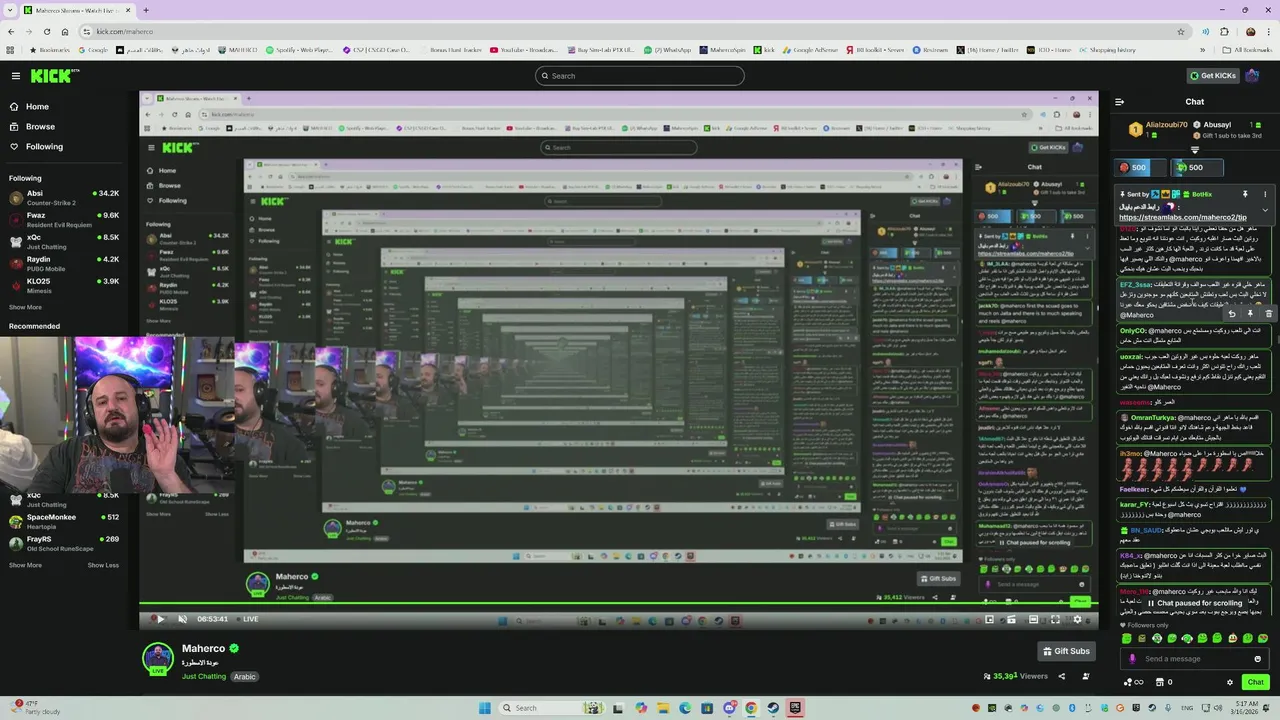
Task: Open the Kick hamburger menu
Action: (x=15, y=76)
